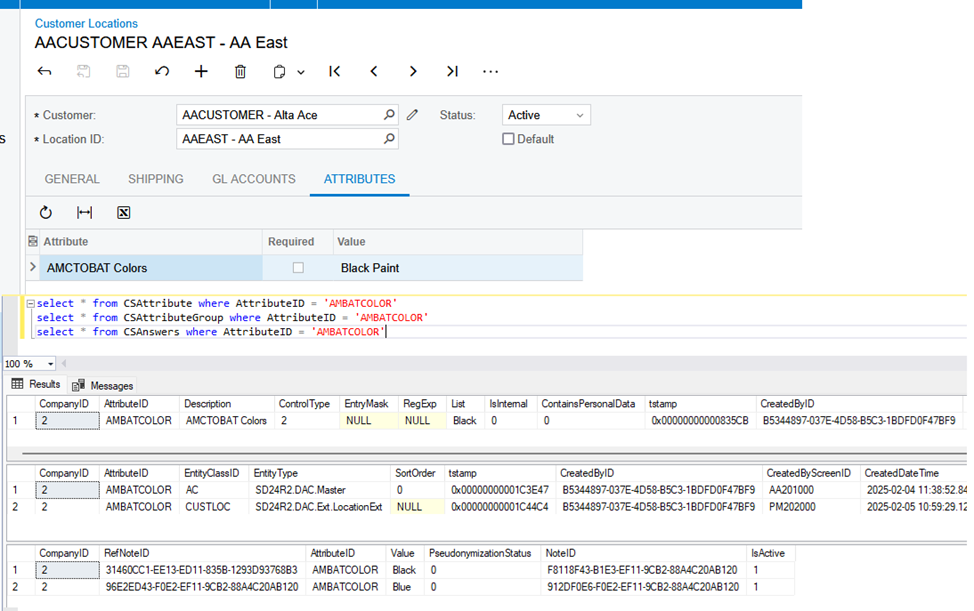The image size is (974, 611).
Task: Create a new record using the plus icon
Action: click(201, 71)
